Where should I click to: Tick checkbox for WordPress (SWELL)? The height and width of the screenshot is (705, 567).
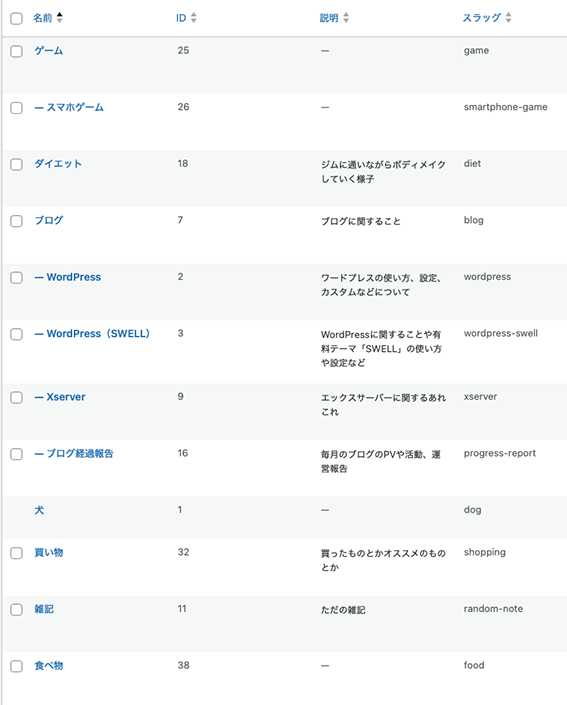[x=17, y=334]
